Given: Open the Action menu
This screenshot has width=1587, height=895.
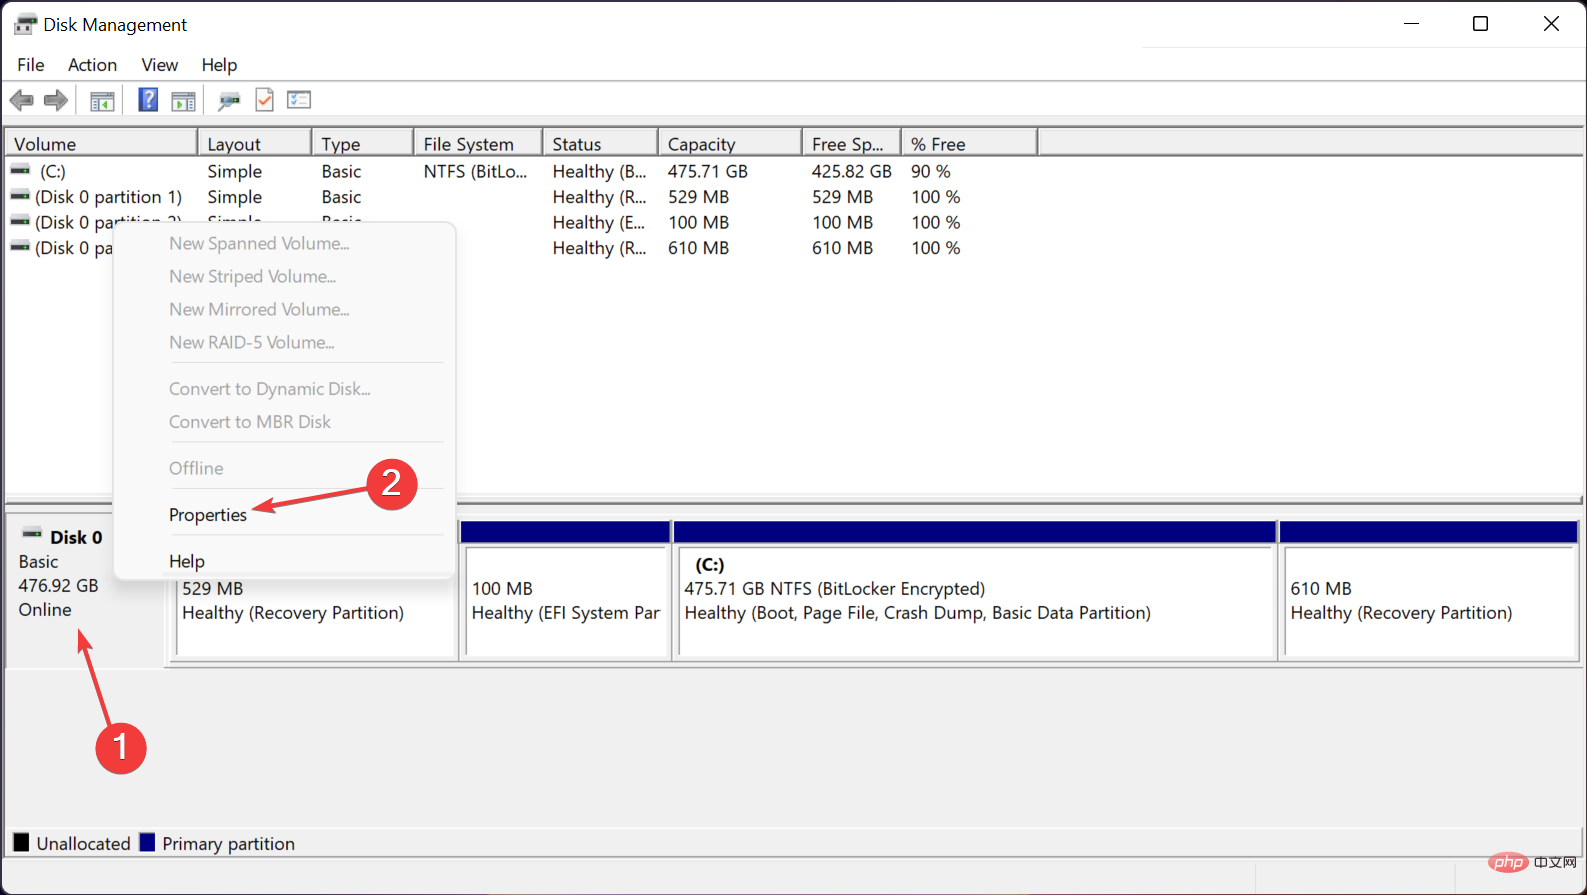Looking at the screenshot, I should (x=92, y=65).
